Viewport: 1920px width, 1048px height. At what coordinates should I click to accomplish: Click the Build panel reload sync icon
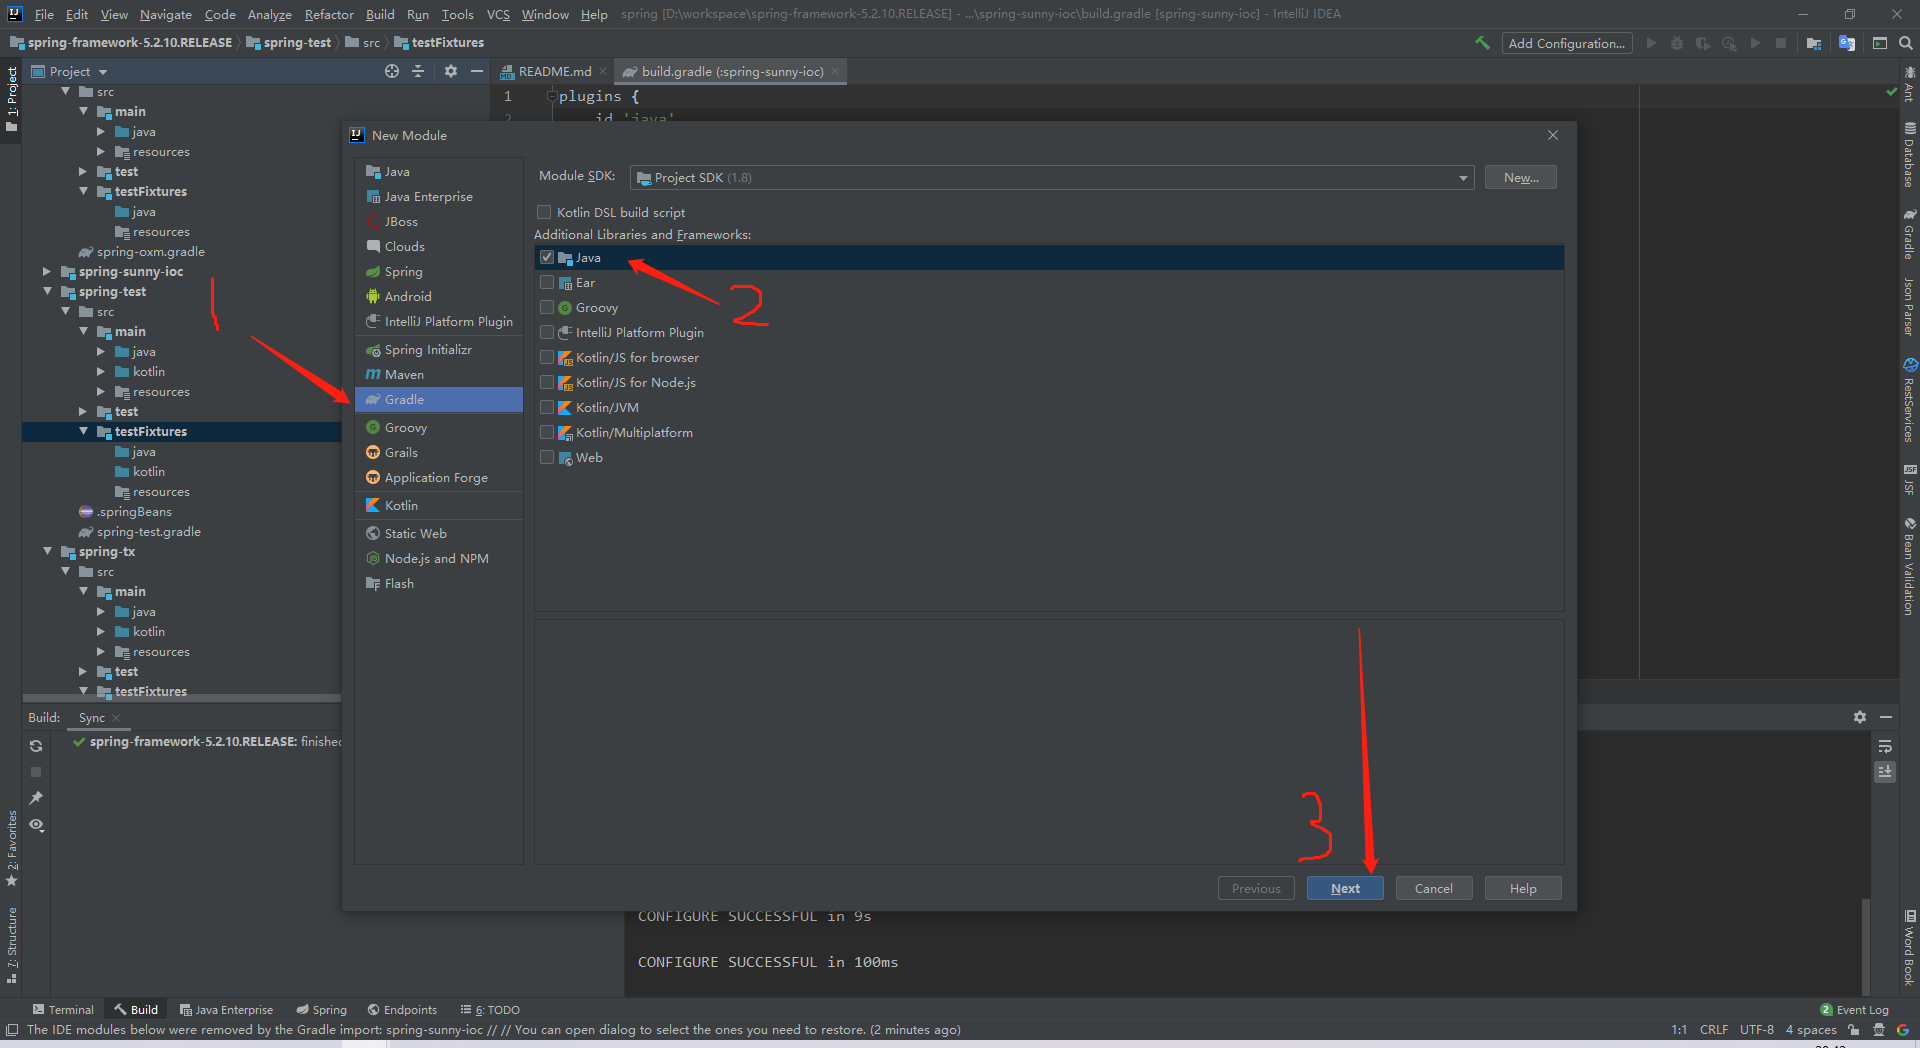pyautogui.click(x=36, y=746)
